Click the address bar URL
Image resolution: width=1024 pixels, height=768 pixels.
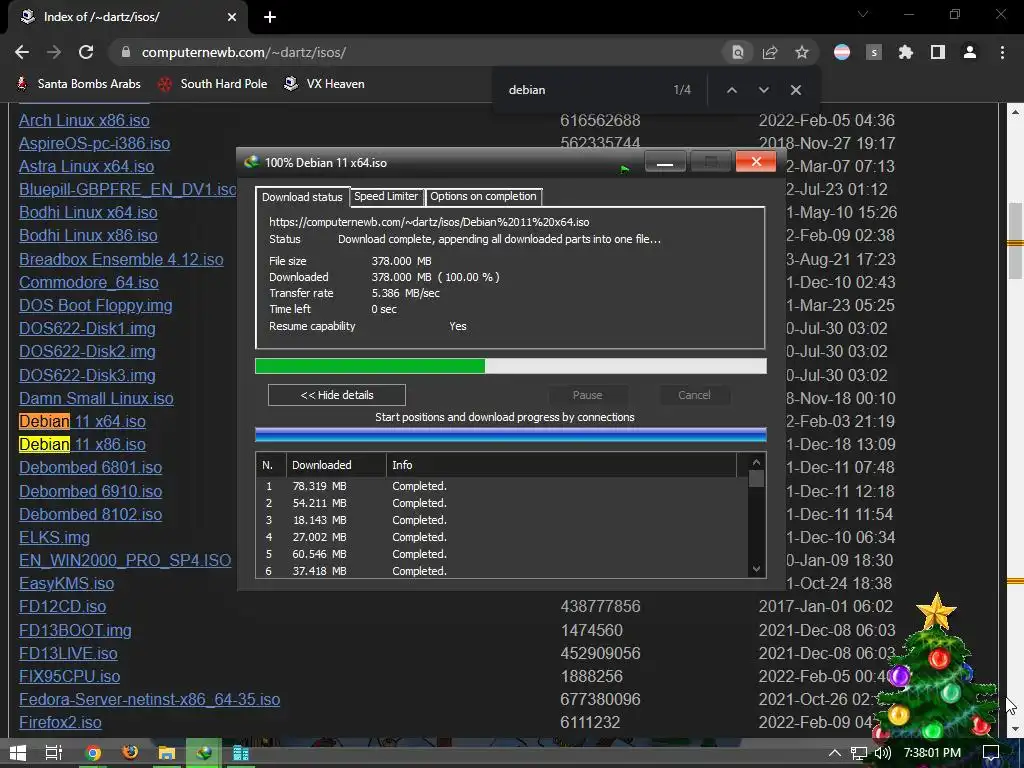(x=244, y=52)
